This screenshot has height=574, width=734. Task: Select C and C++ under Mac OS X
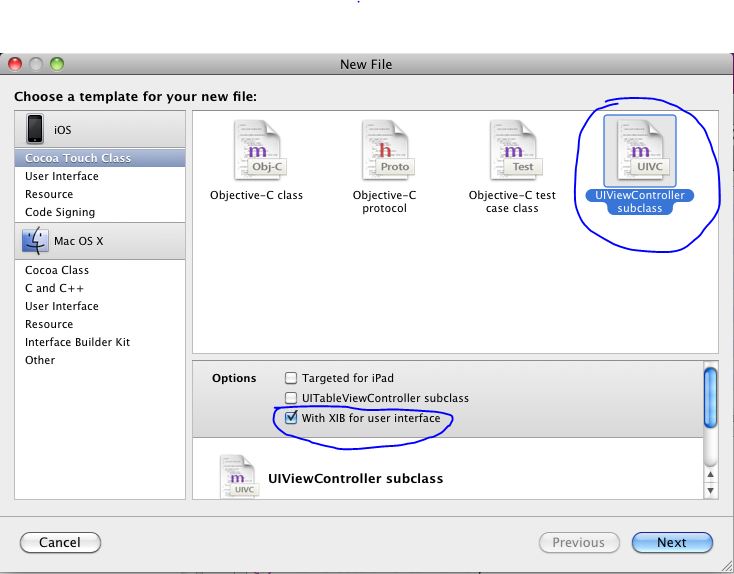tap(54, 288)
